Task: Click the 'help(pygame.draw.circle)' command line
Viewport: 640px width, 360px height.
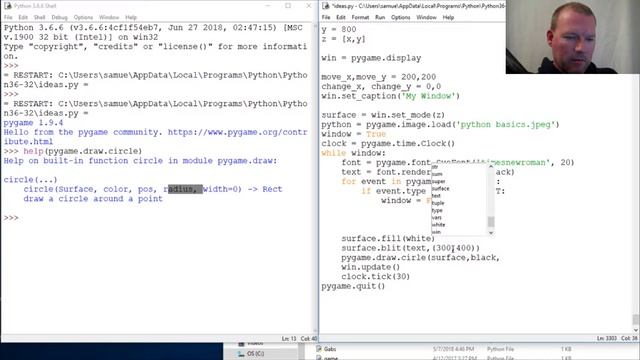Action: (82, 151)
